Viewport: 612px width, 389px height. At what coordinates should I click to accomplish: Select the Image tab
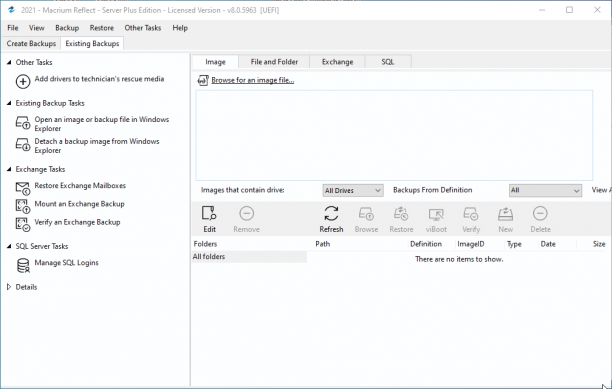[215, 62]
